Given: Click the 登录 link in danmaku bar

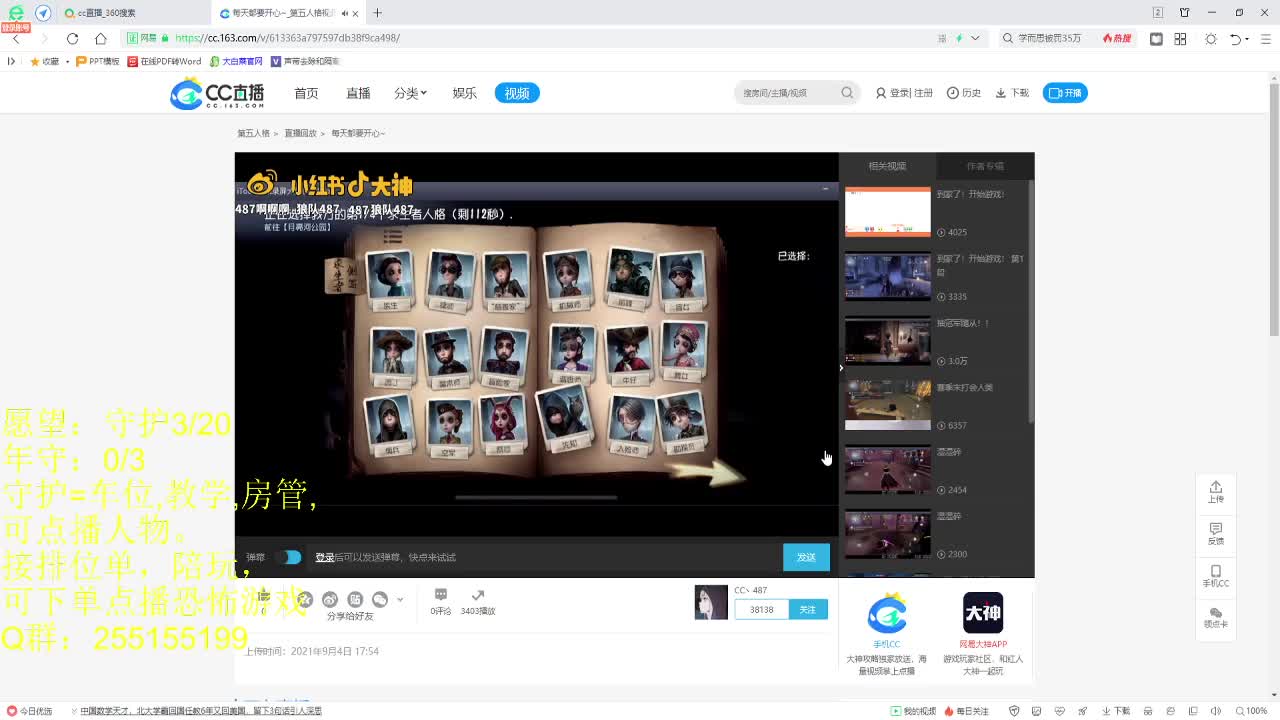Looking at the screenshot, I should pos(324,557).
